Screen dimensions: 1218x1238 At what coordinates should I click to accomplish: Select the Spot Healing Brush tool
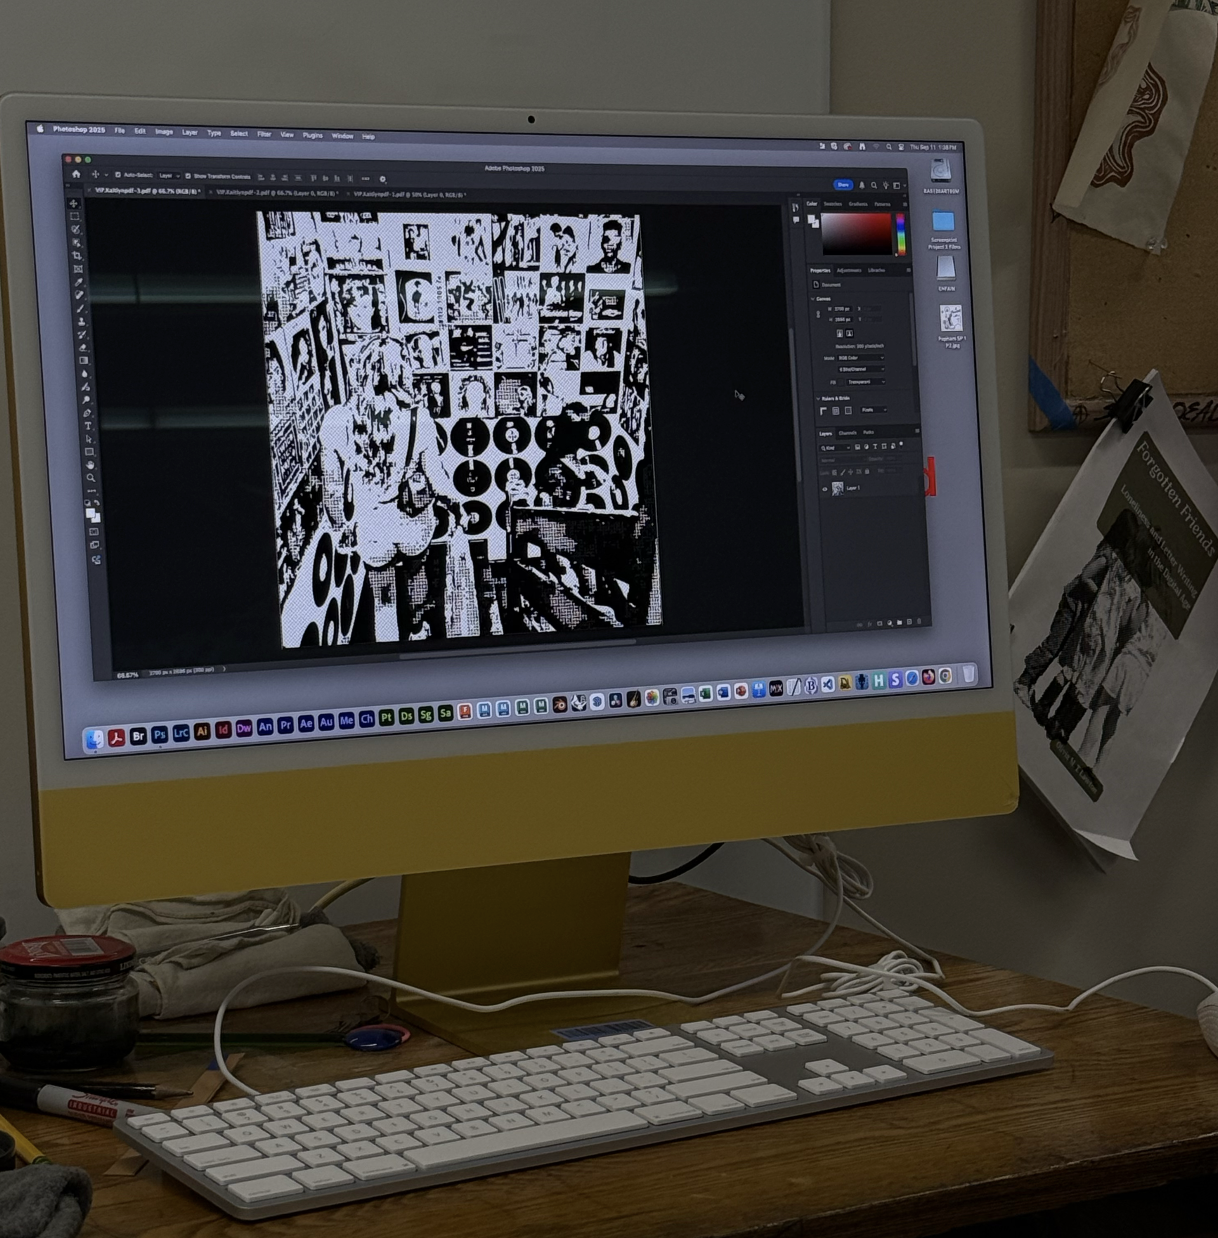80,294
